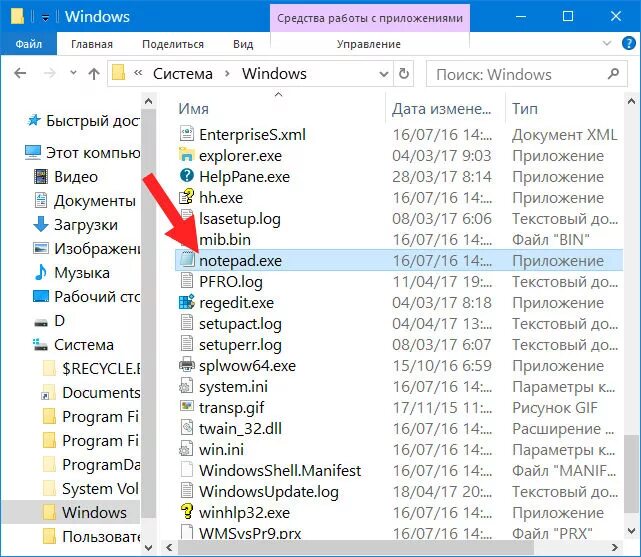Click the explorer.exe file icon
The image size is (641, 557).
[186, 155]
